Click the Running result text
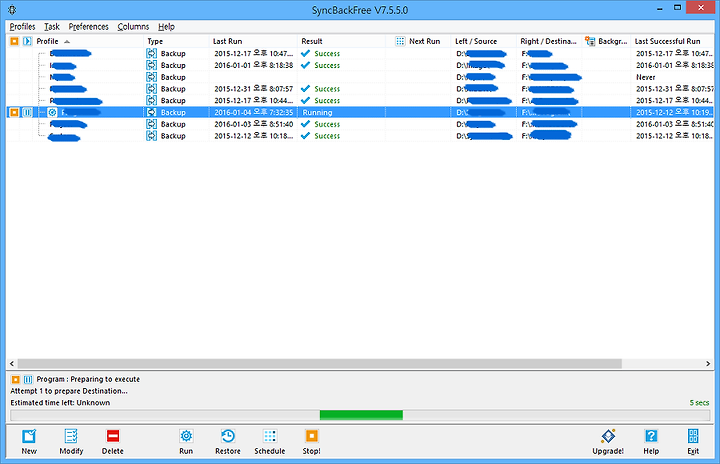This screenshot has height=464, width=720. click(x=317, y=112)
